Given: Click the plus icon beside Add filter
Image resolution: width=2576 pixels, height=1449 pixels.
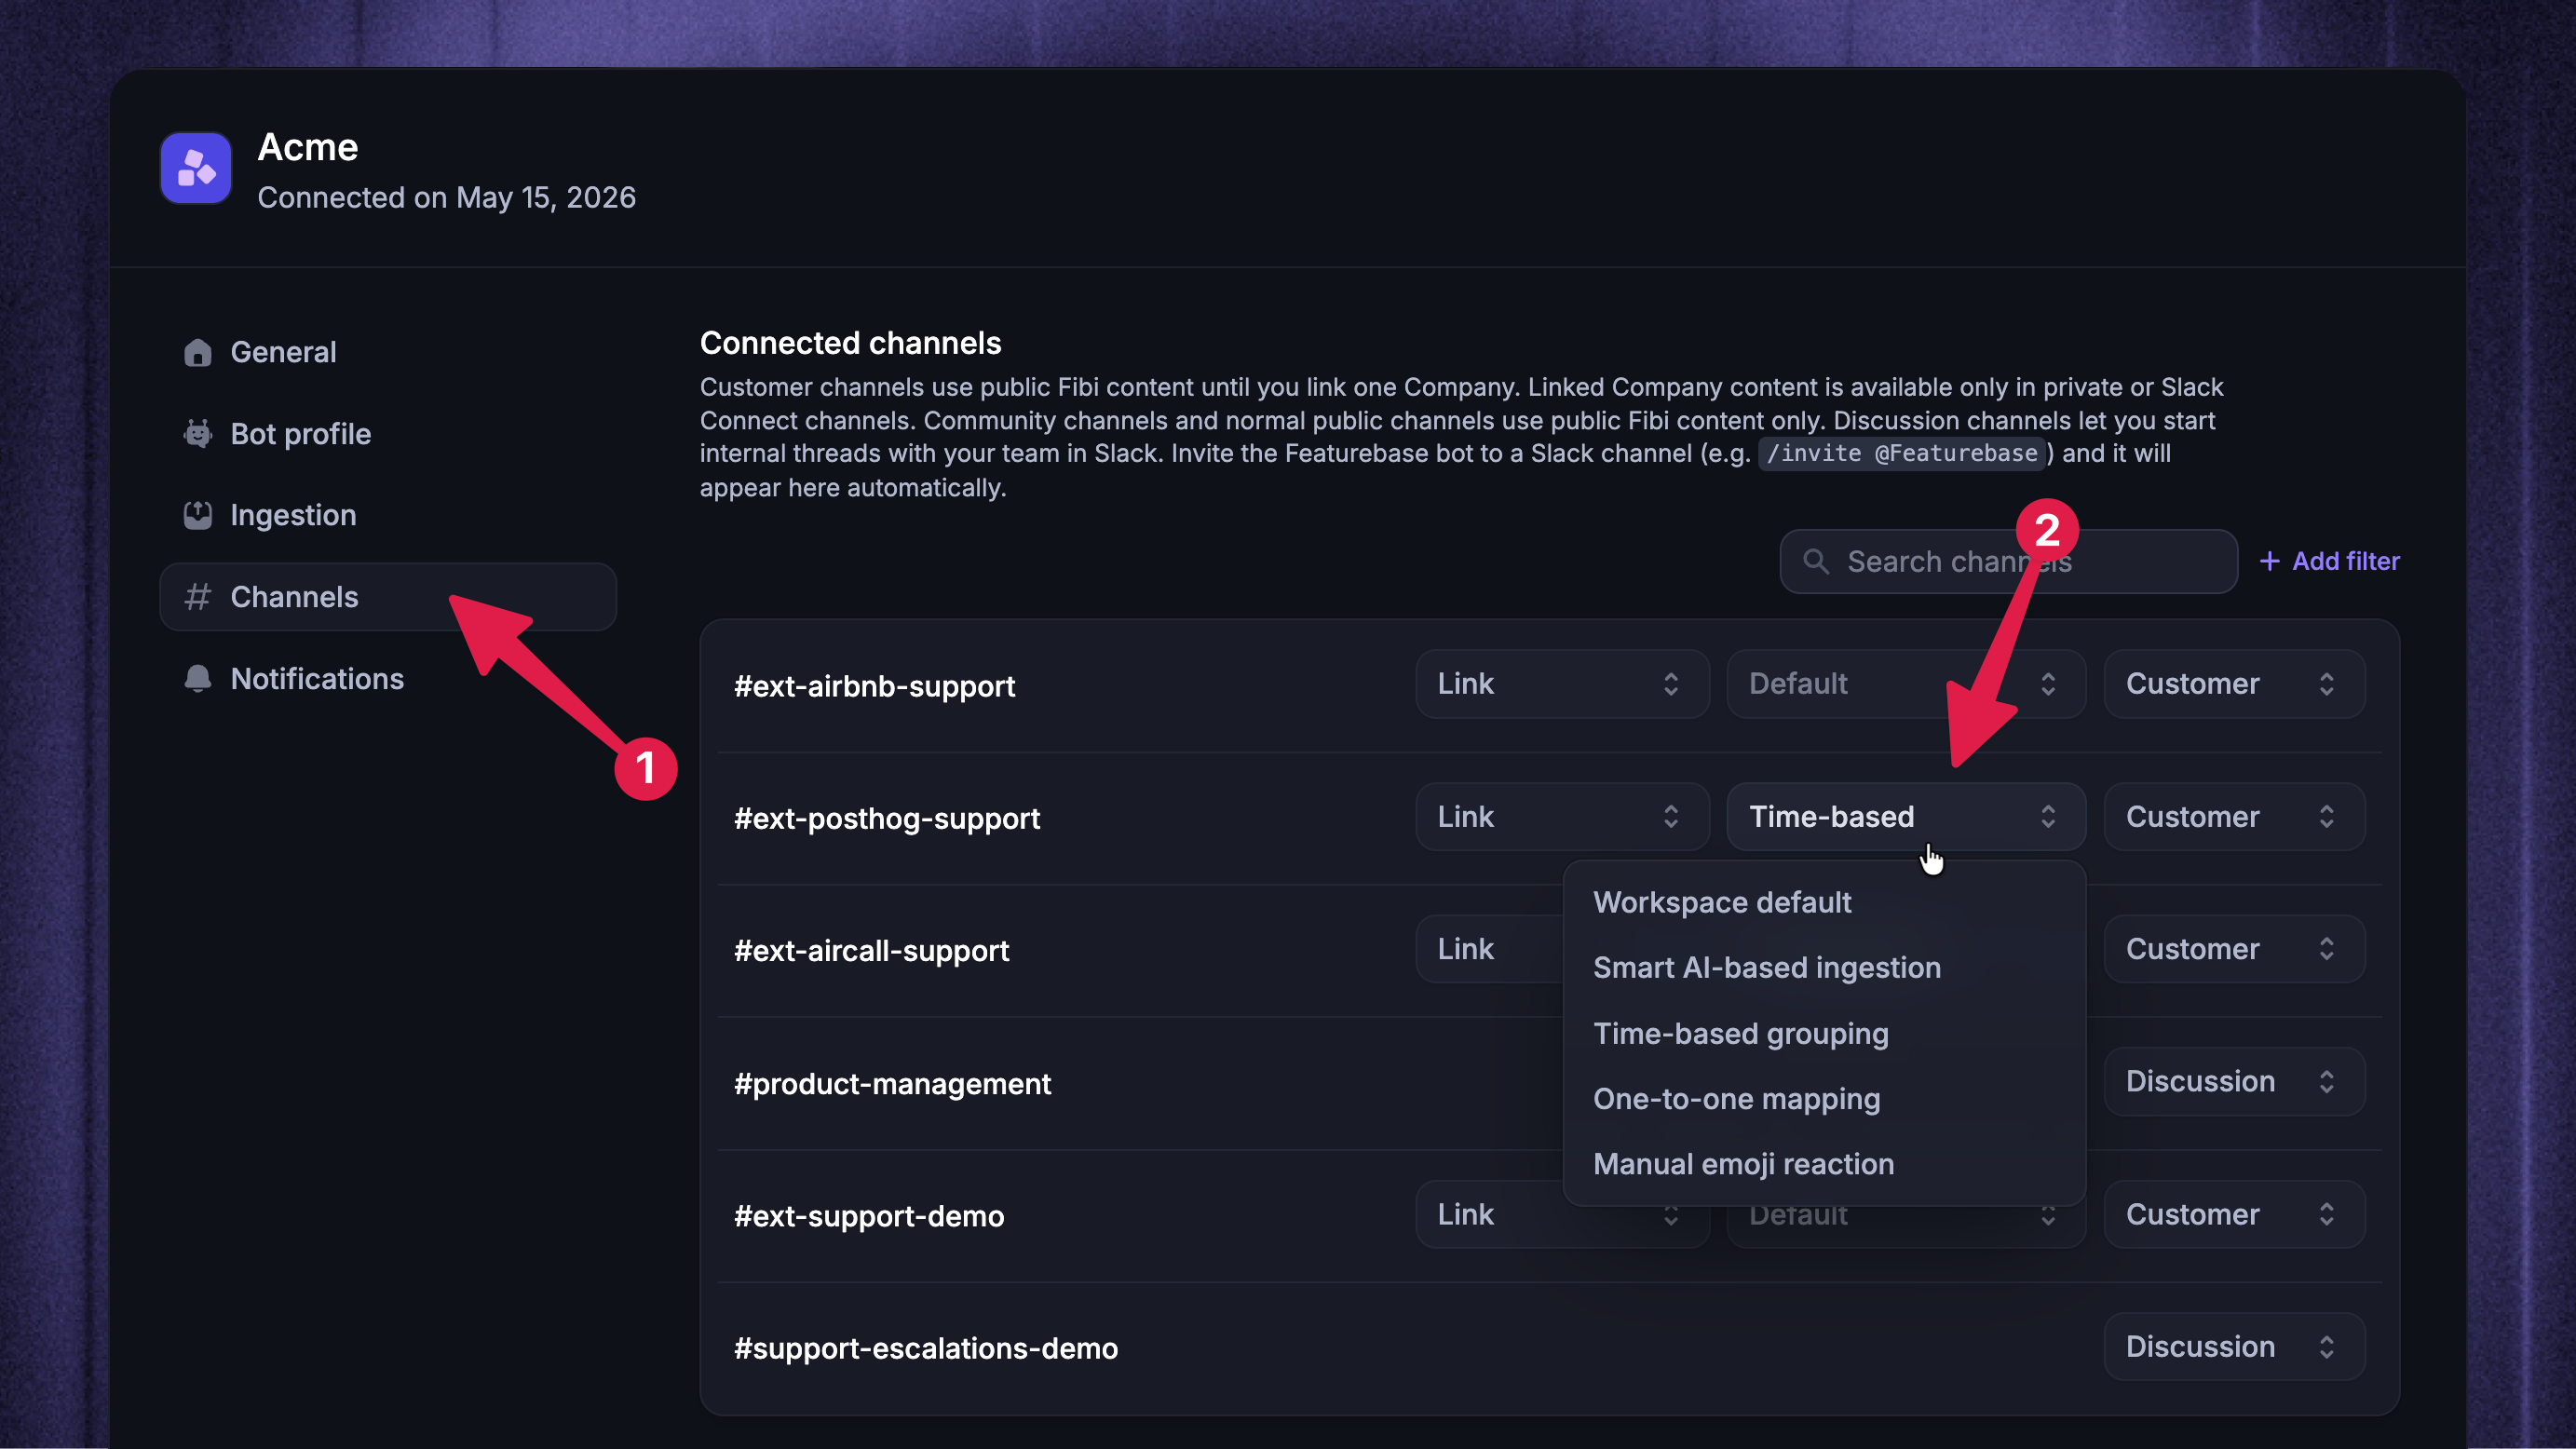Looking at the screenshot, I should 2270,561.
